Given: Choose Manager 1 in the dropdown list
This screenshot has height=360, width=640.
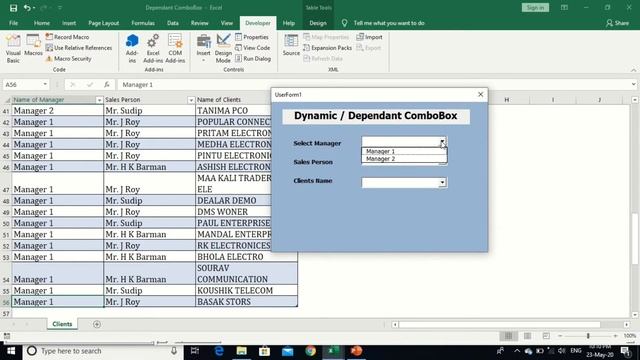Looking at the screenshot, I should 404,151.
